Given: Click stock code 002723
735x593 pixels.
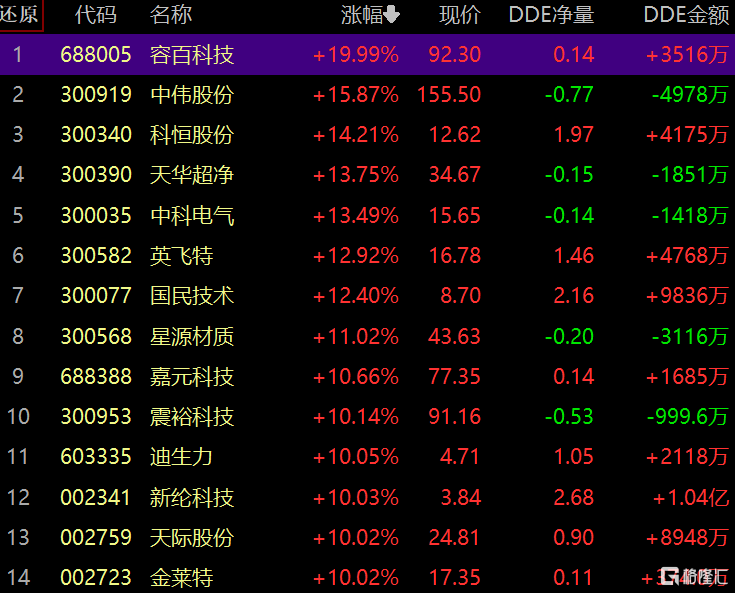Looking at the screenshot, I should (96, 578).
